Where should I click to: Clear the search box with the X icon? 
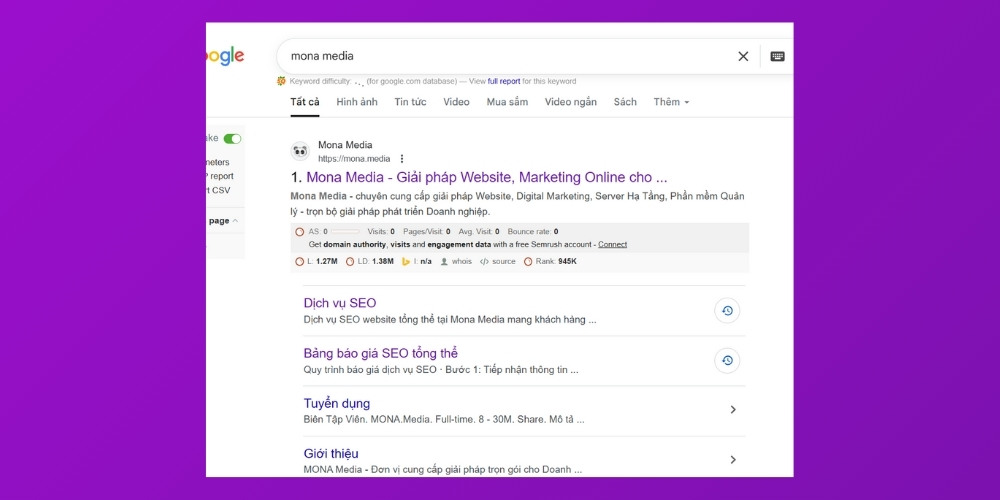pyautogui.click(x=743, y=56)
